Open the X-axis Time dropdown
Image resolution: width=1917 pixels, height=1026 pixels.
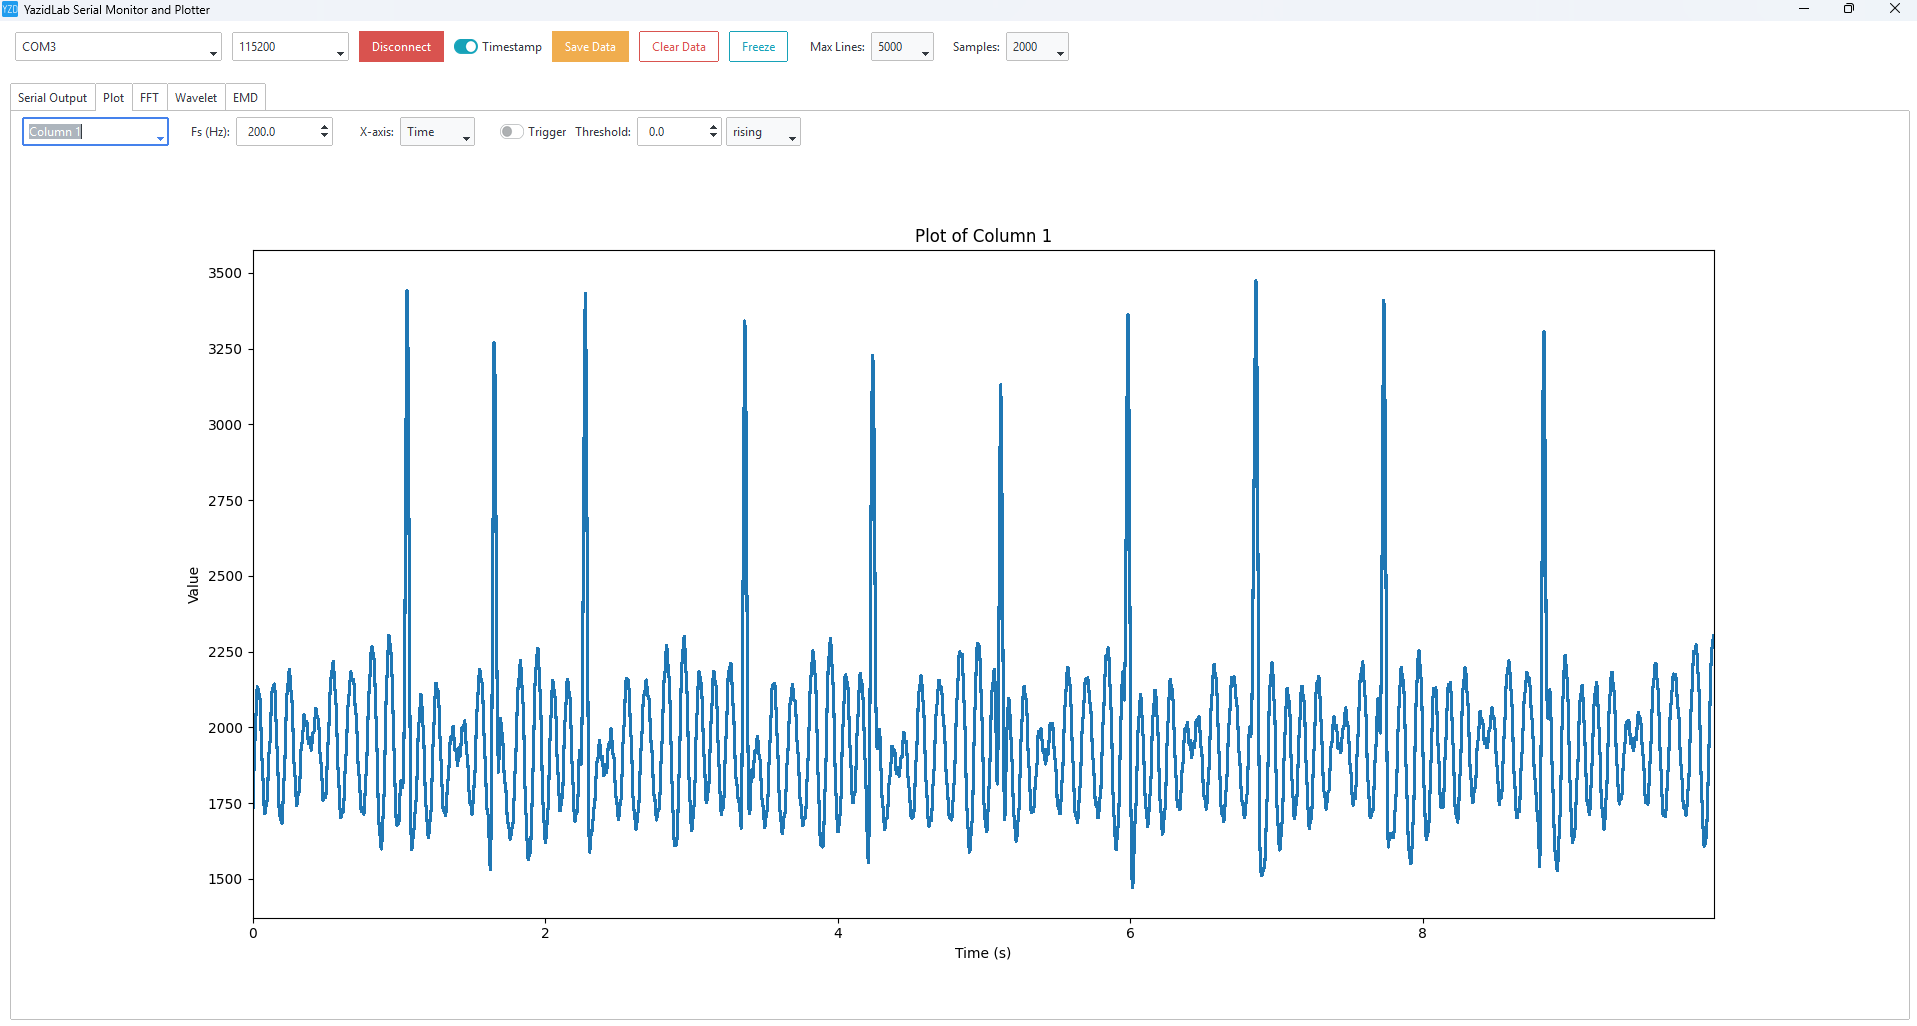click(437, 132)
